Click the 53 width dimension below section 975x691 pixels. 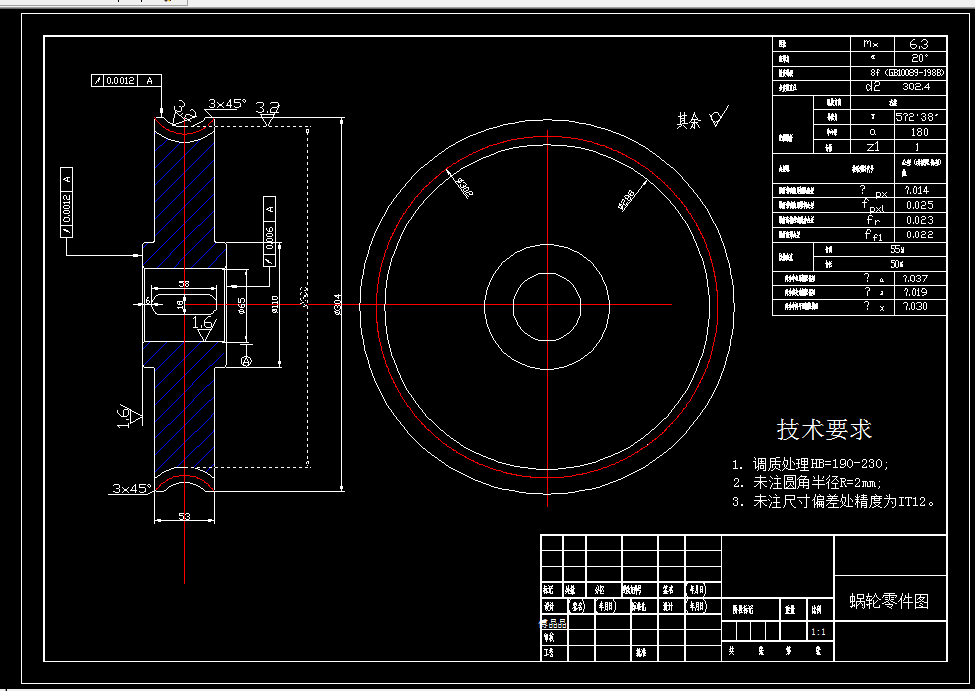[185, 516]
